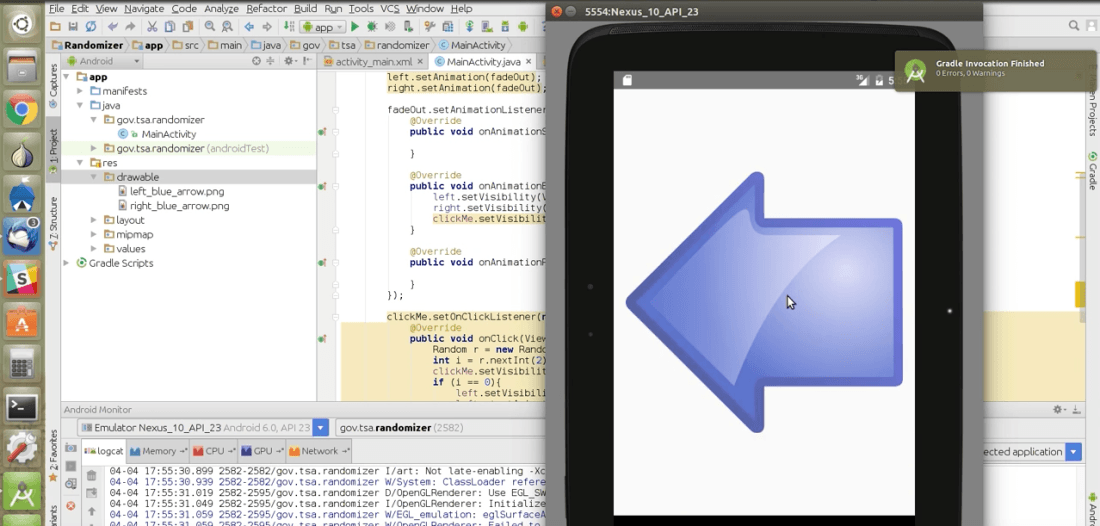Toggle the Captures tool window side tab
This screenshot has width=1100, height=526.
[x=54, y=85]
